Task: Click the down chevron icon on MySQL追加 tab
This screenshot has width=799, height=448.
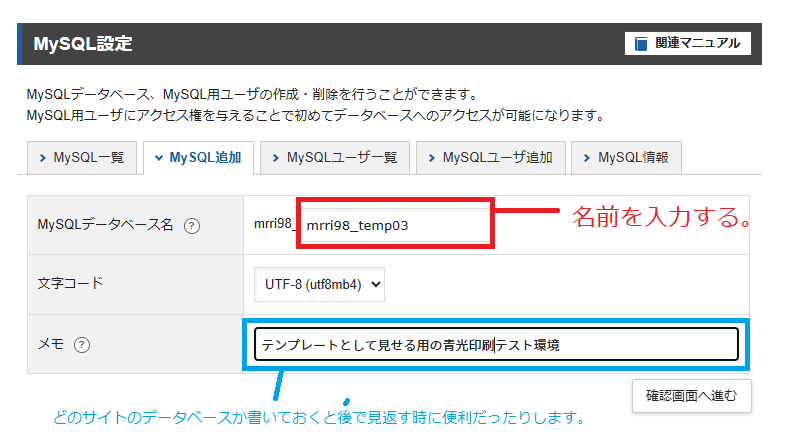Action: 158,158
